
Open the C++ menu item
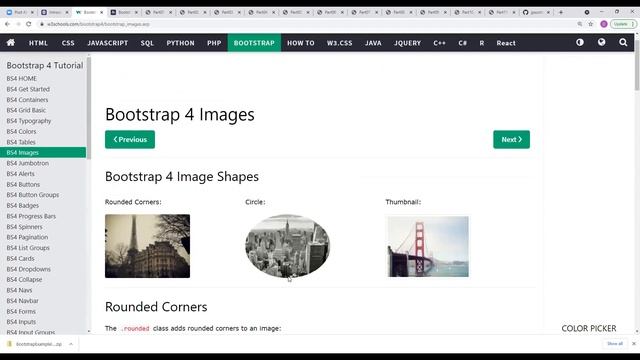(x=440, y=43)
